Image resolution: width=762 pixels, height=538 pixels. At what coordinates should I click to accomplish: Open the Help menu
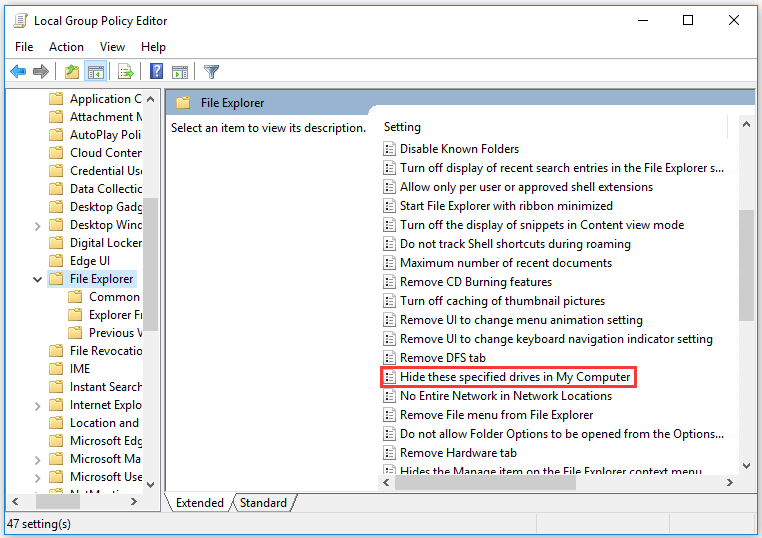[x=153, y=47]
